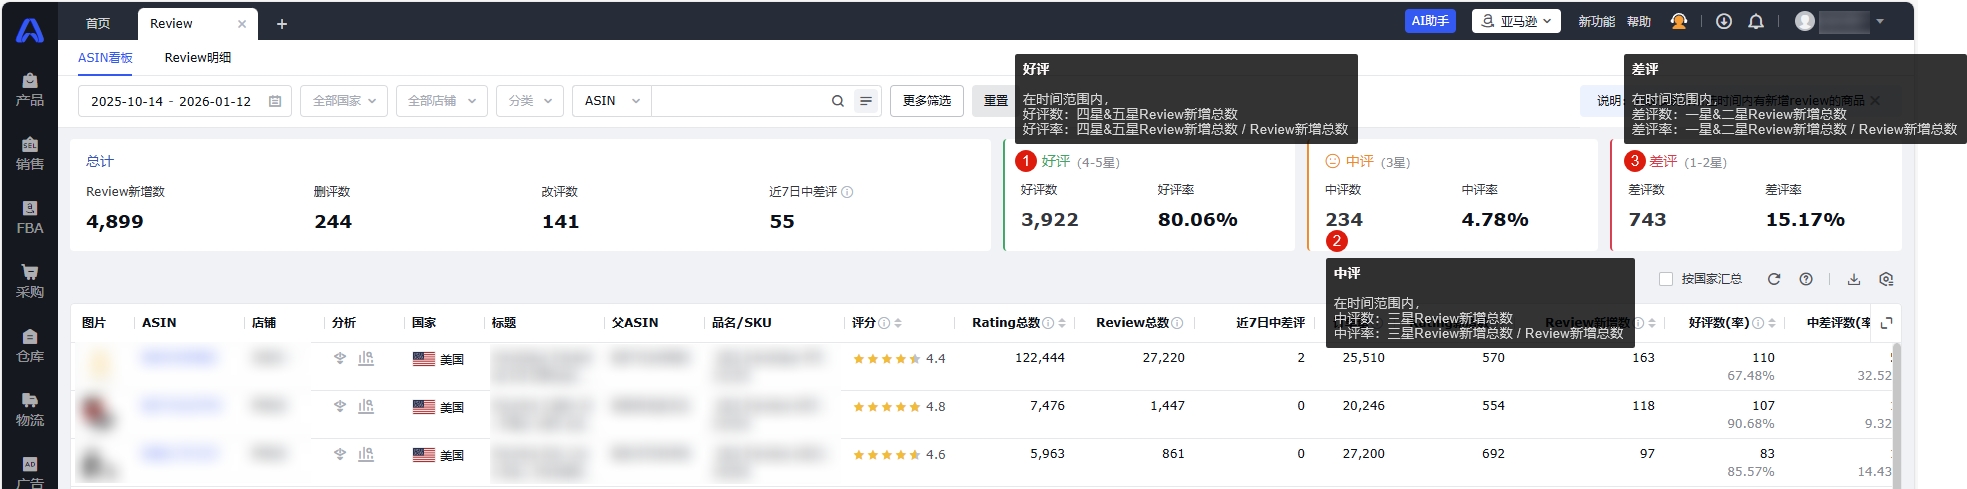1967x489 pixels.
Task: Open the 亚马逊 platform dropdown
Action: [1516, 21]
